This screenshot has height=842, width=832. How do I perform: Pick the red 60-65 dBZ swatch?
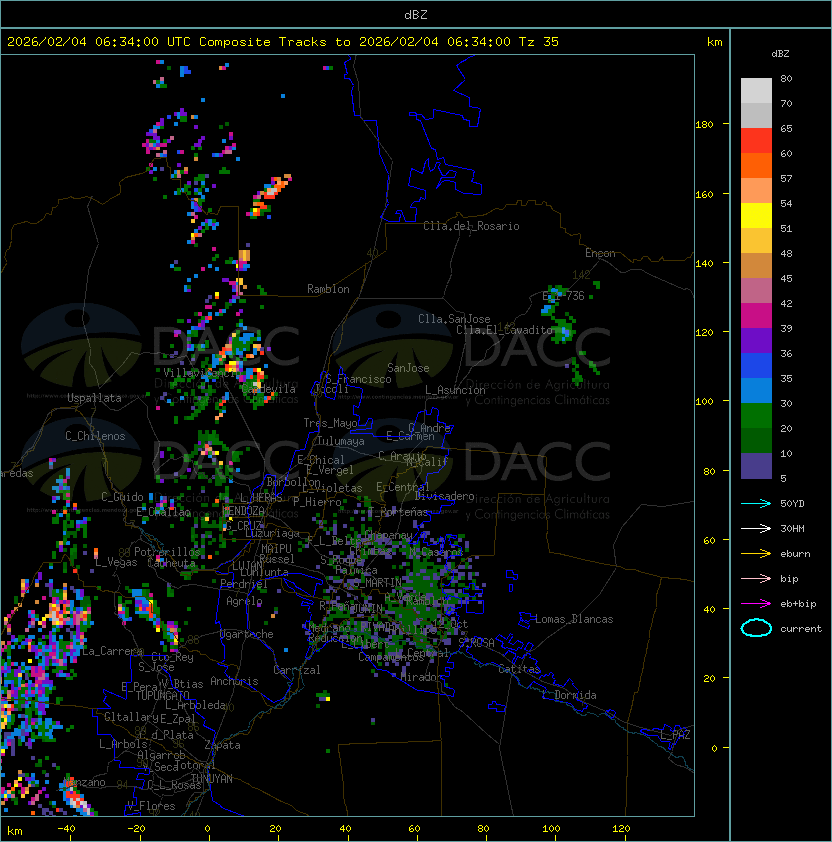756,141
